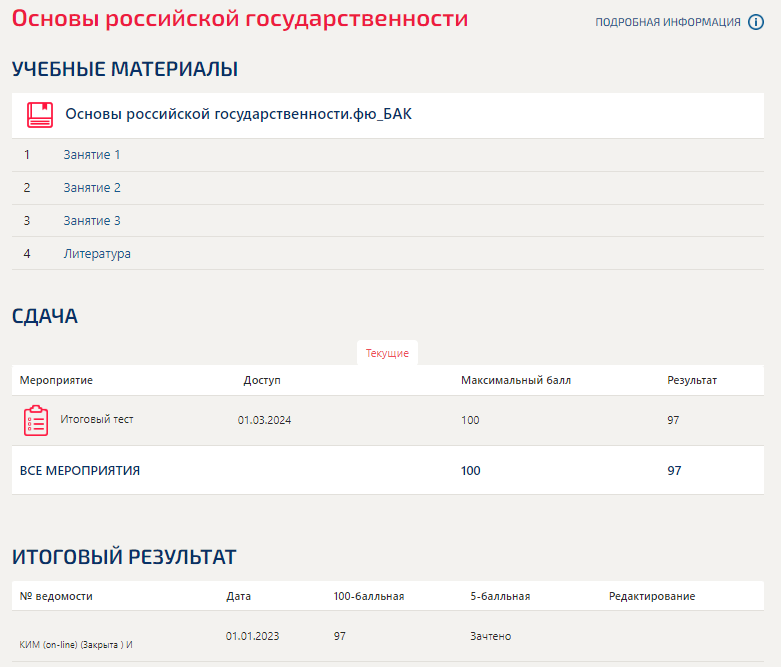The width and height of the screenshot is (781, 667).
Task: Click the Результат column header
Action: 692,380
